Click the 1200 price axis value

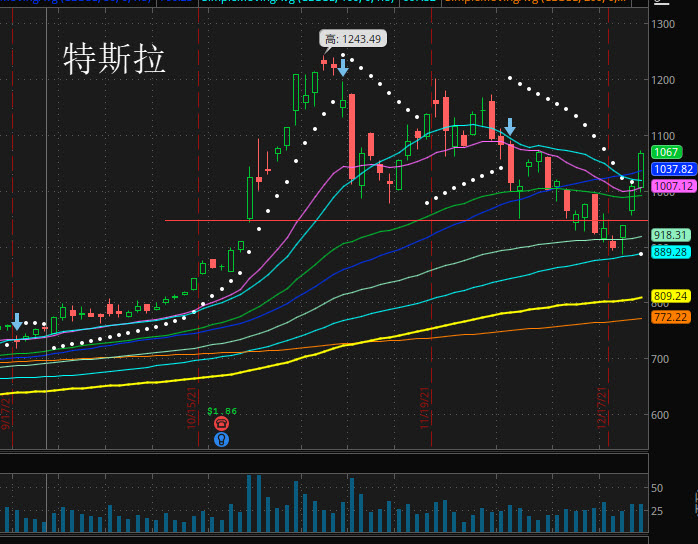tap(663, 80)
